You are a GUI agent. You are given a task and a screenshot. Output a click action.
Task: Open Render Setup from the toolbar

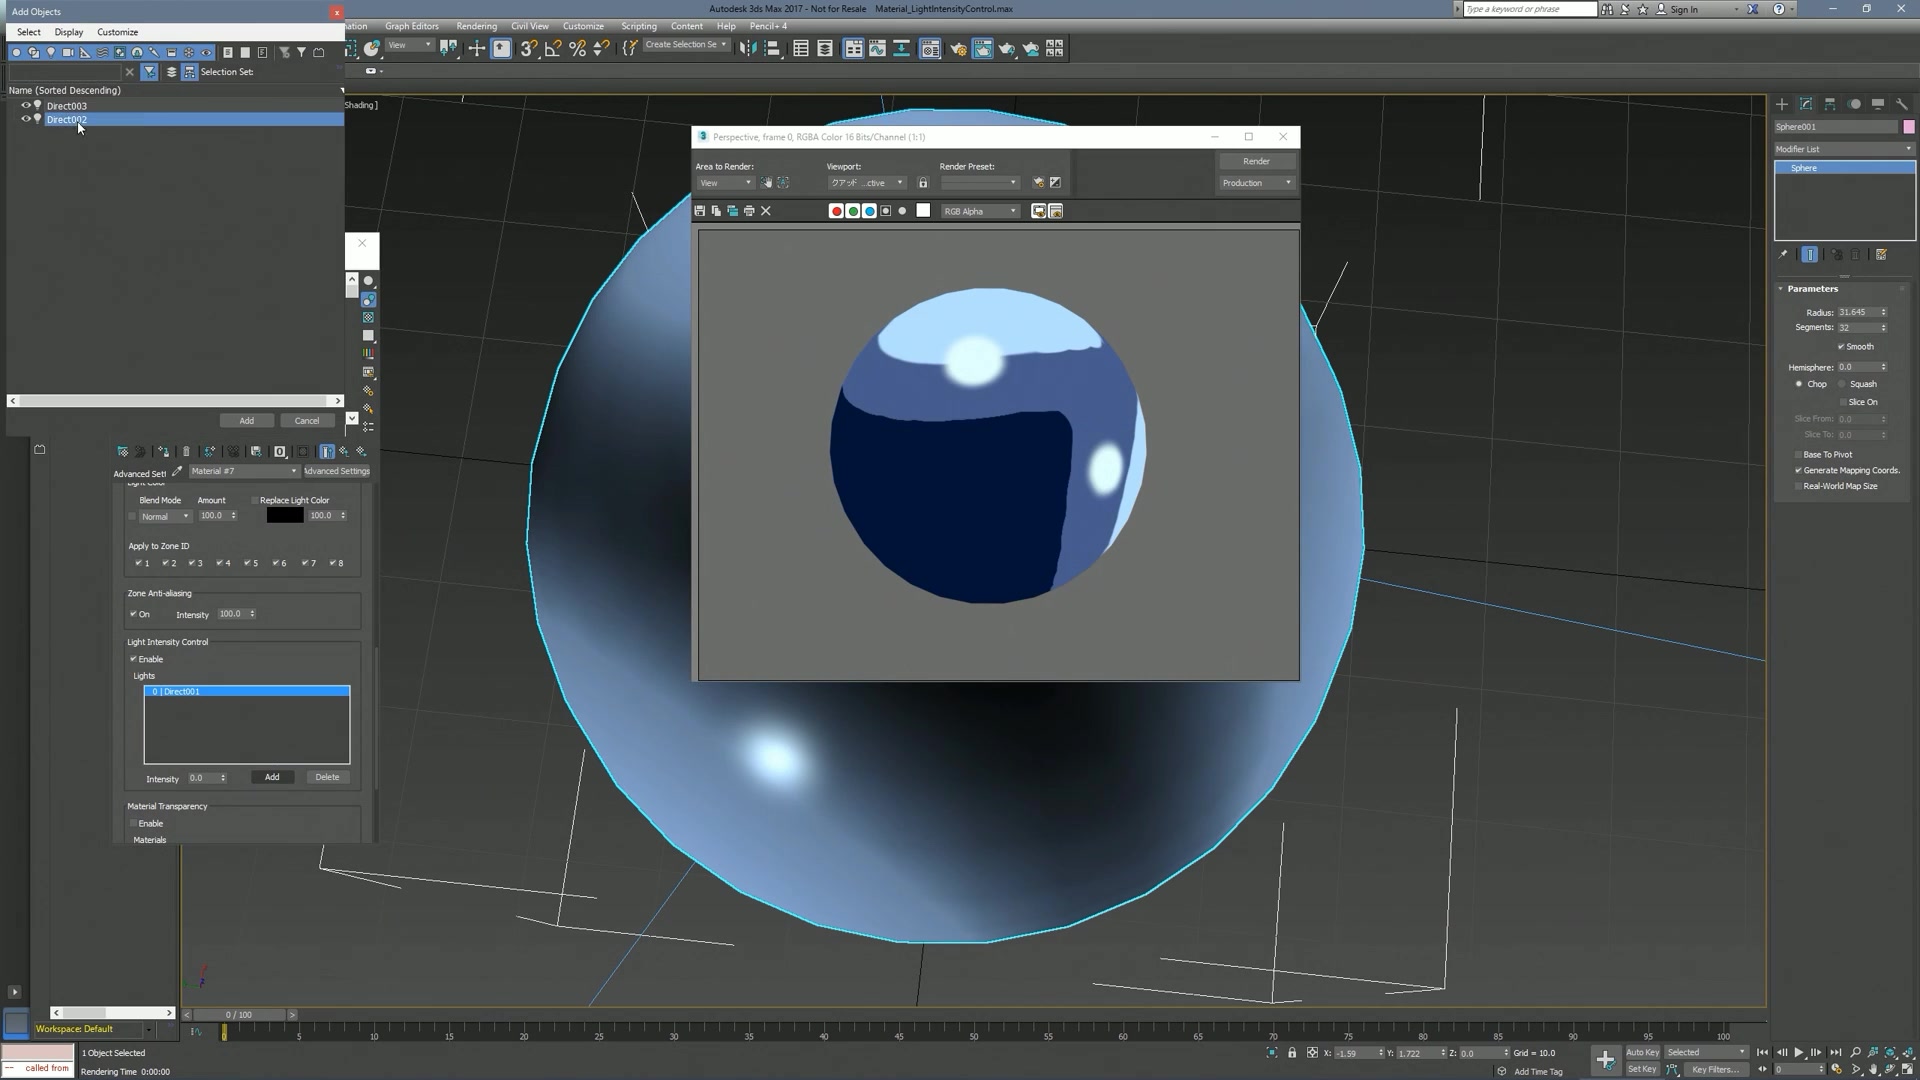click(958, 48)
